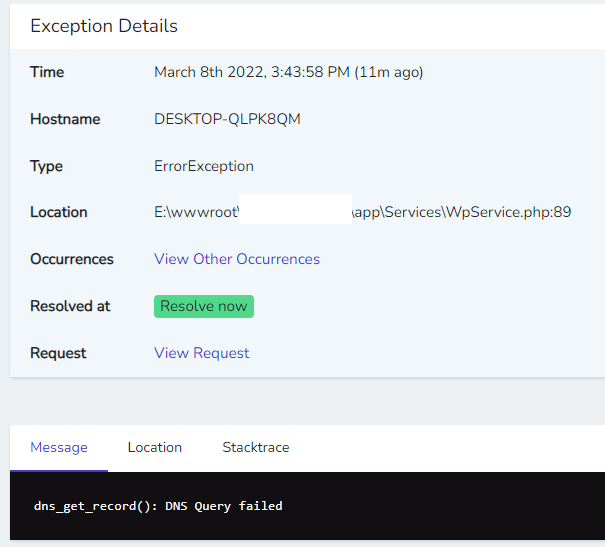Click the Resolve now button
Viewport: 605px width, 547px height.
(204, 306)
